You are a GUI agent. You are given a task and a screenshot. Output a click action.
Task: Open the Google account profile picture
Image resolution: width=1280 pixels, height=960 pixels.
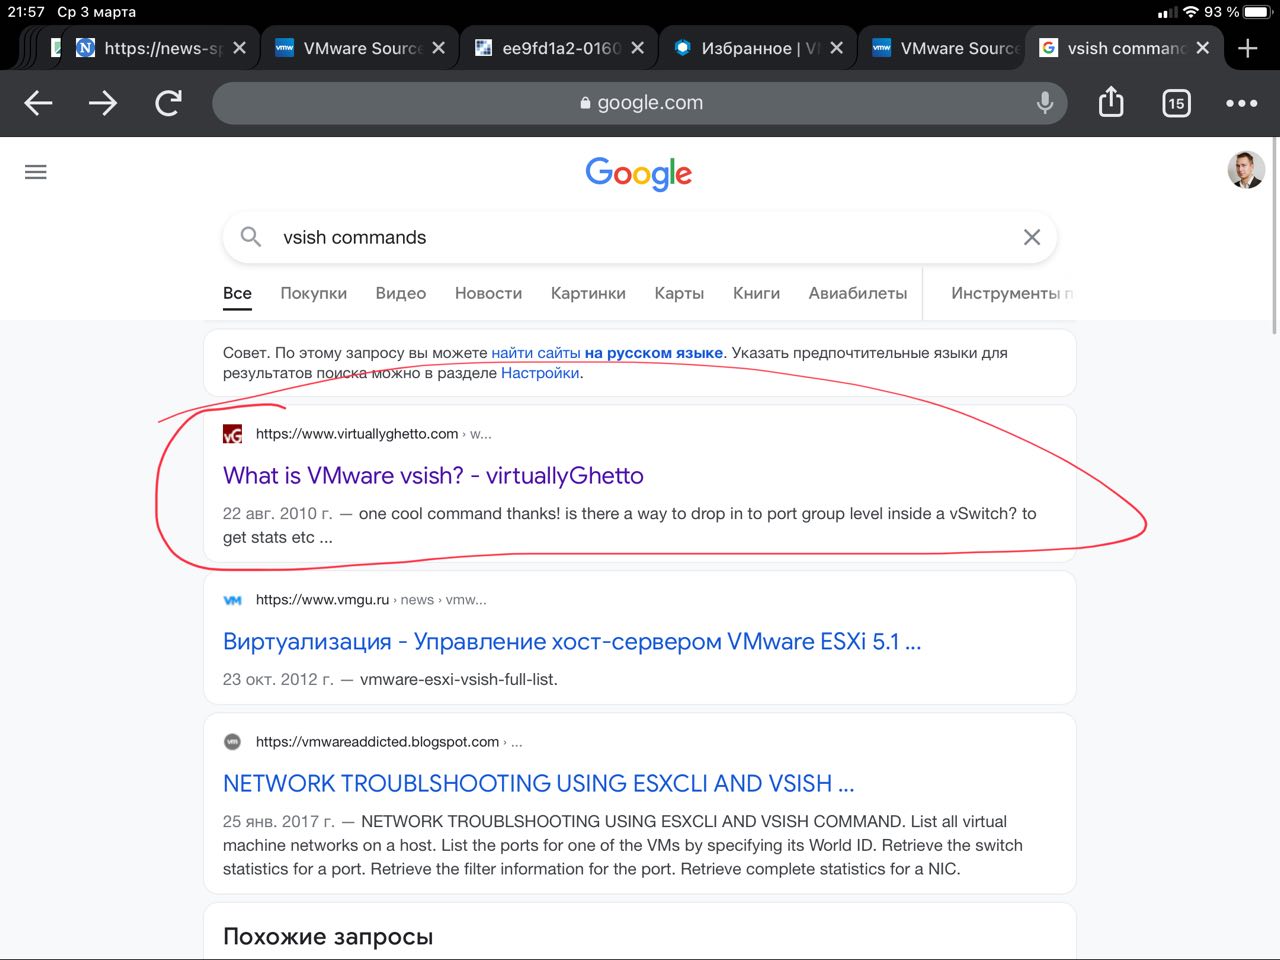1246,170
